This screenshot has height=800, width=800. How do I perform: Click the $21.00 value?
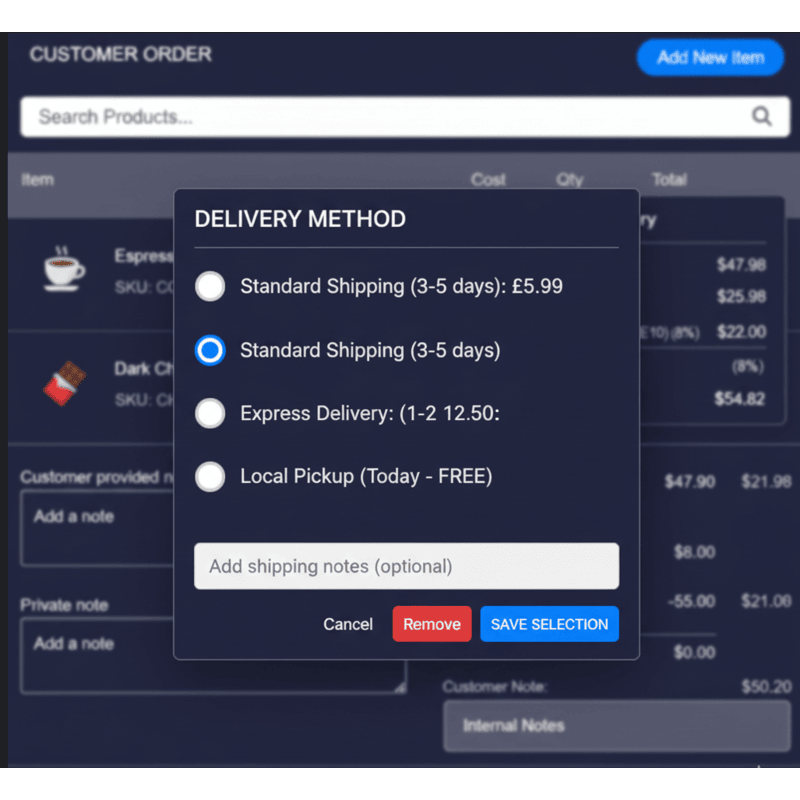(766, 601)
